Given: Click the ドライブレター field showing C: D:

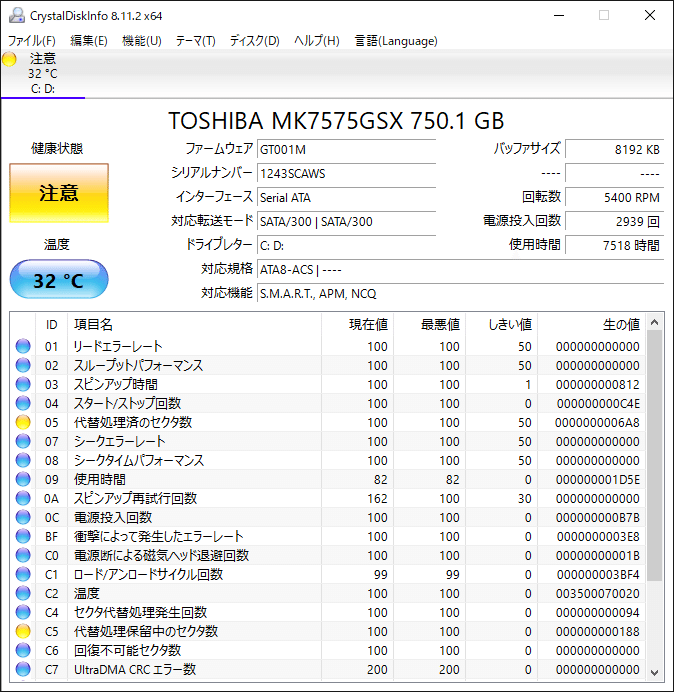Looking at the screenshot, I should (346, 245).
